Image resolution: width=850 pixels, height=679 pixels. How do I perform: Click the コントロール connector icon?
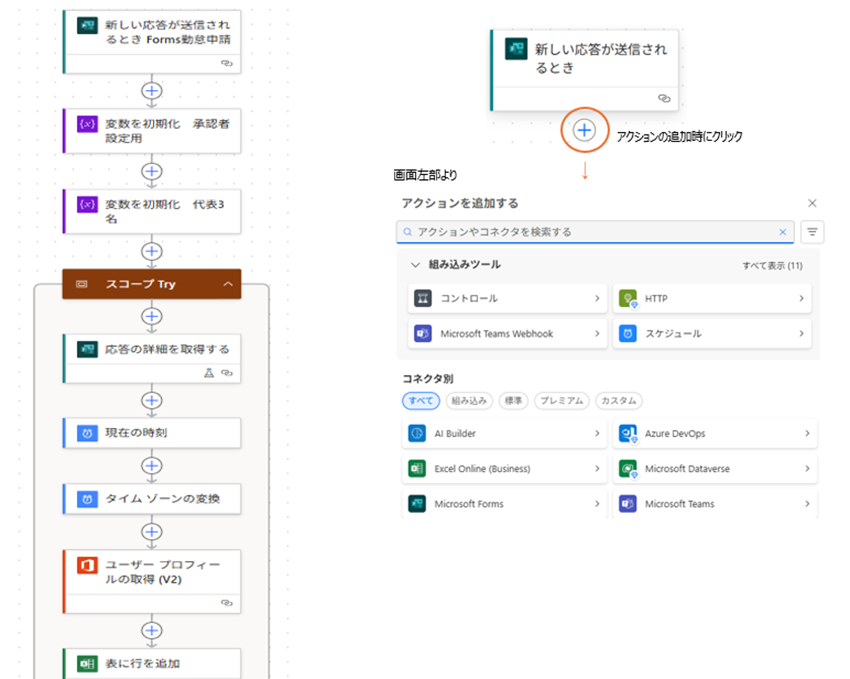(423, 298)
